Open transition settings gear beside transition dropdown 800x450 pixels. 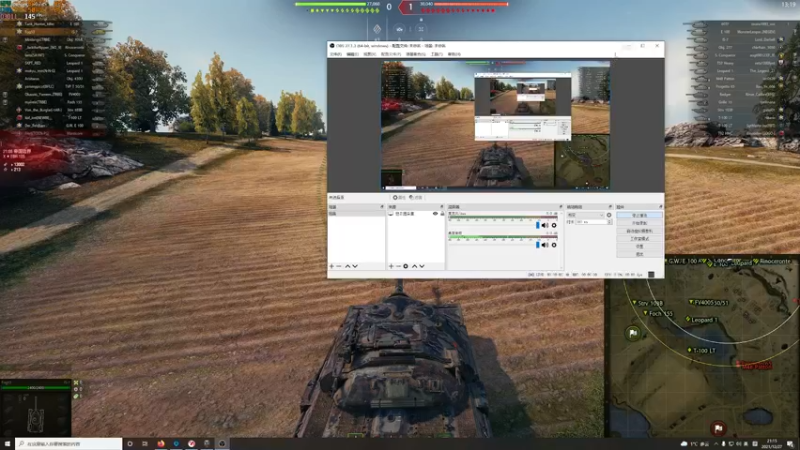pos(609,215)
